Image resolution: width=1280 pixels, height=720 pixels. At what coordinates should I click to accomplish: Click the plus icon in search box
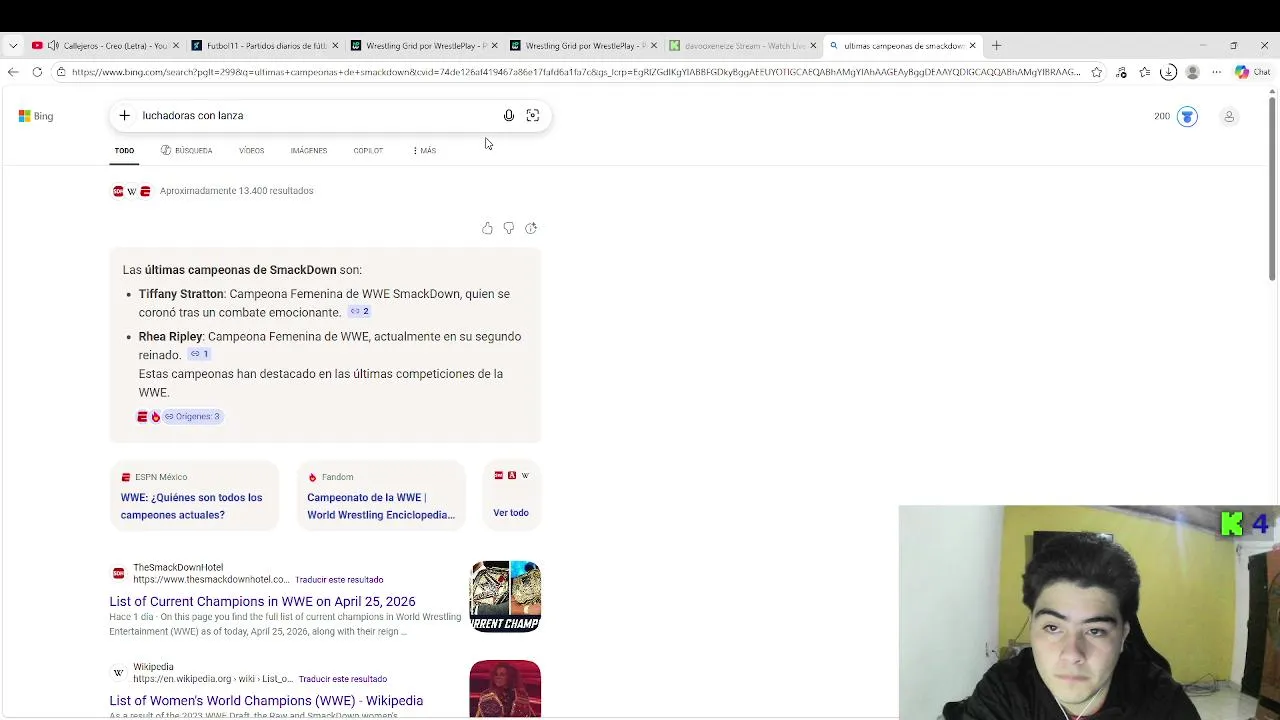coord(124,115)
